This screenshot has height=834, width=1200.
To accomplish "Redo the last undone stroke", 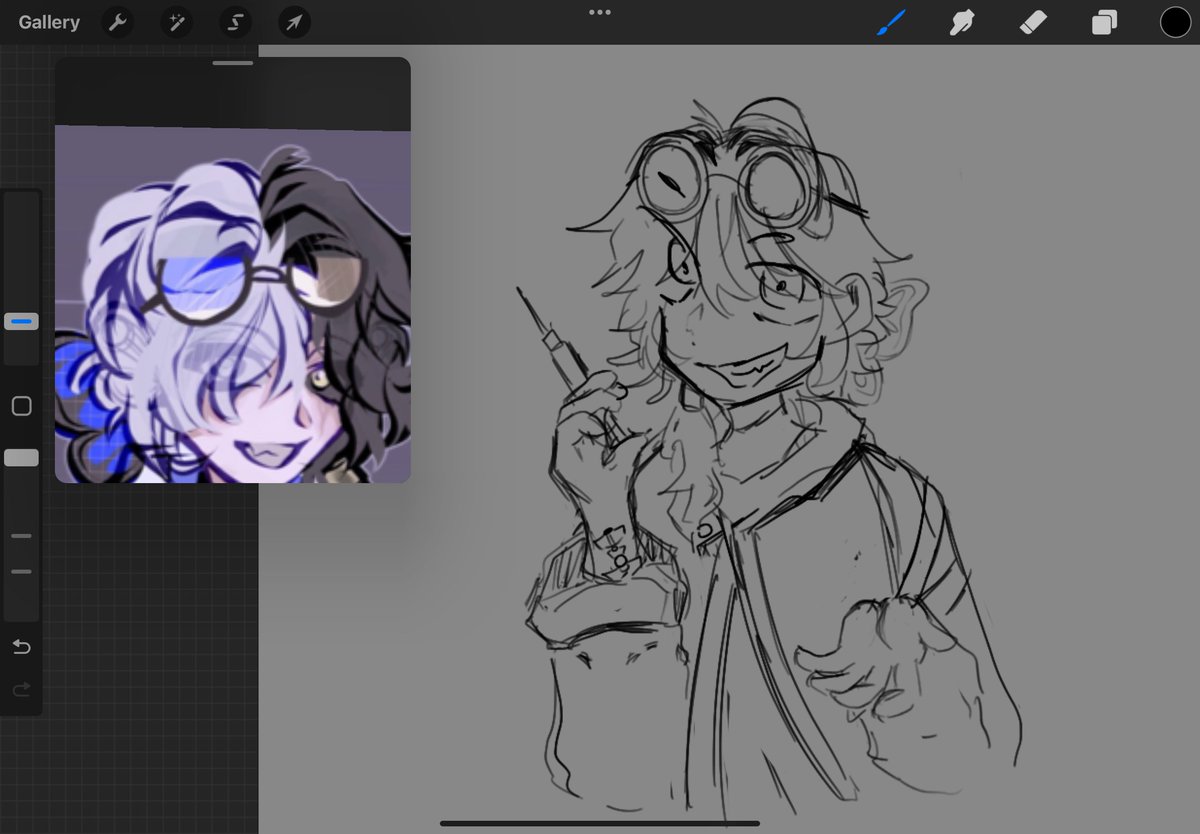I will pos(21,689).
